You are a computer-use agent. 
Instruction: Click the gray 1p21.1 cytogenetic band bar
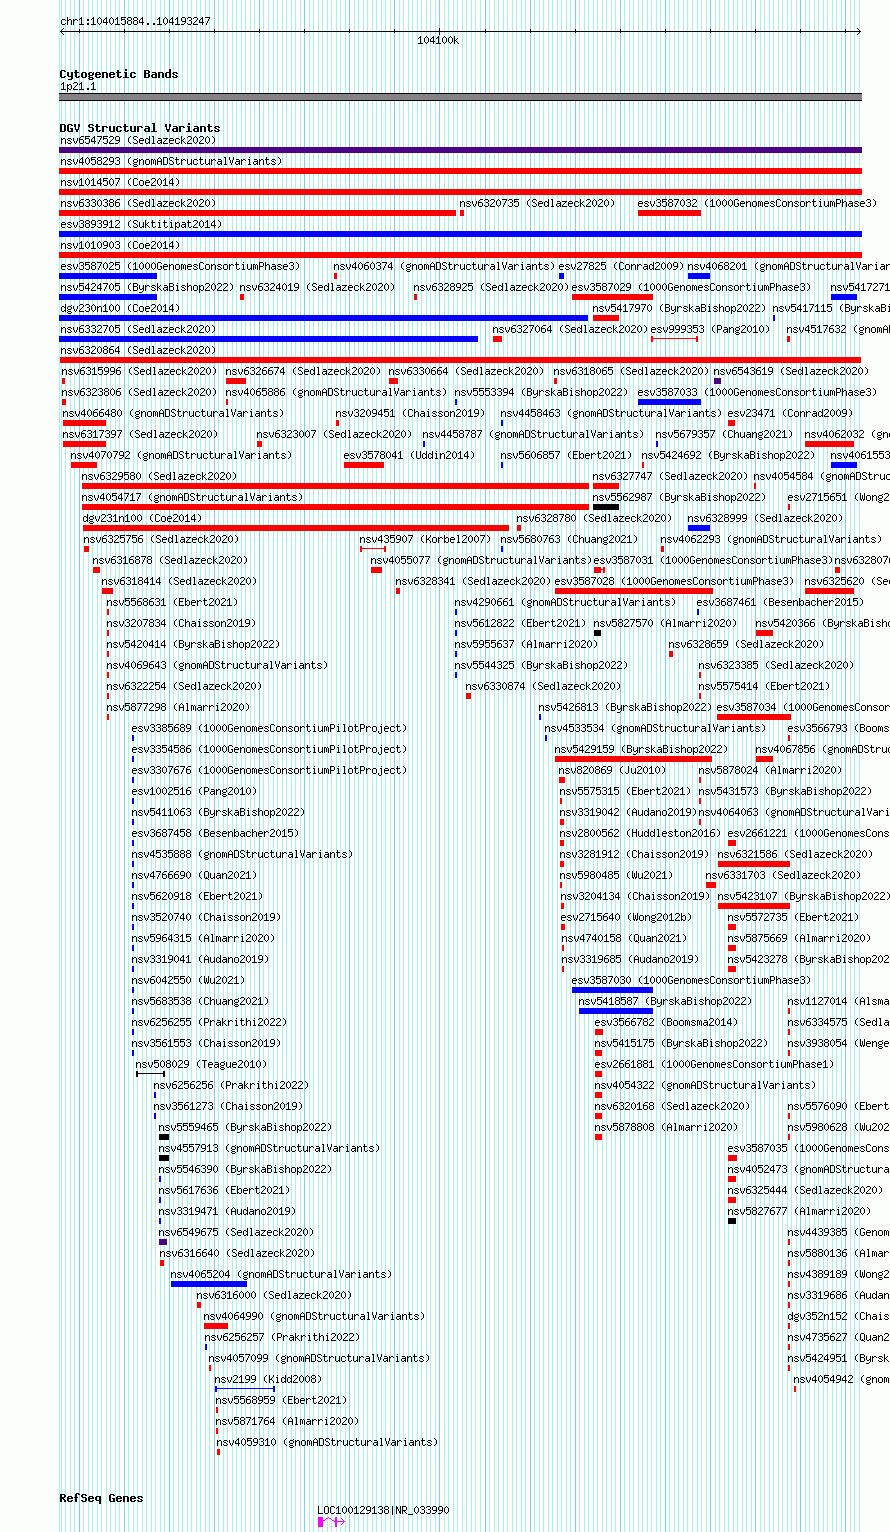click(x=460, y=97)
